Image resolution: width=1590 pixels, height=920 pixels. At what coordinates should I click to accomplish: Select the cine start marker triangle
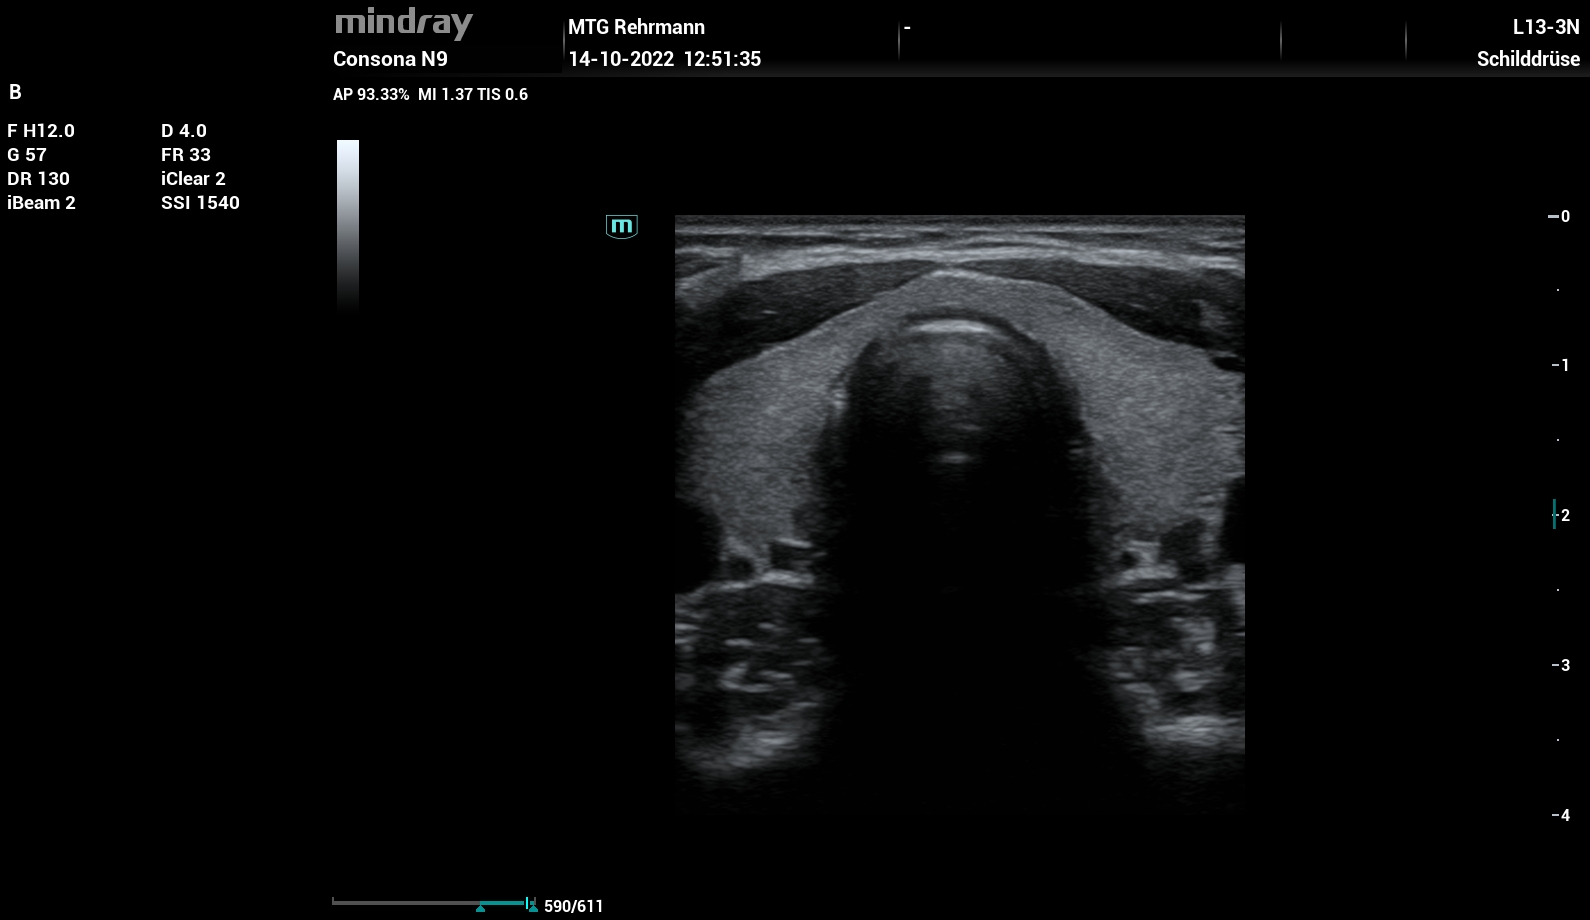pyautogui.click(x=481, y=908)
